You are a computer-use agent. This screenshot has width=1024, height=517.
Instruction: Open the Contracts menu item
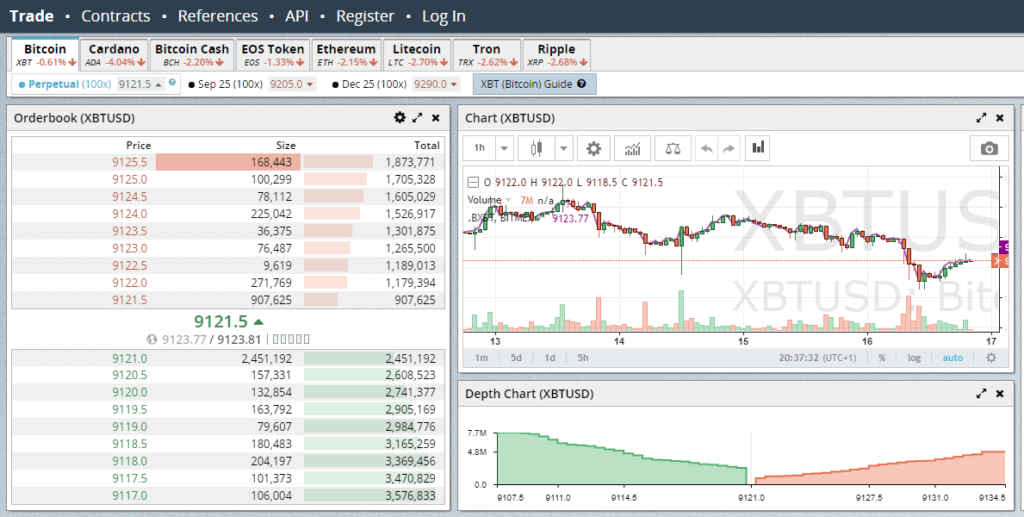pyautogui.click(x=116, y=16)
